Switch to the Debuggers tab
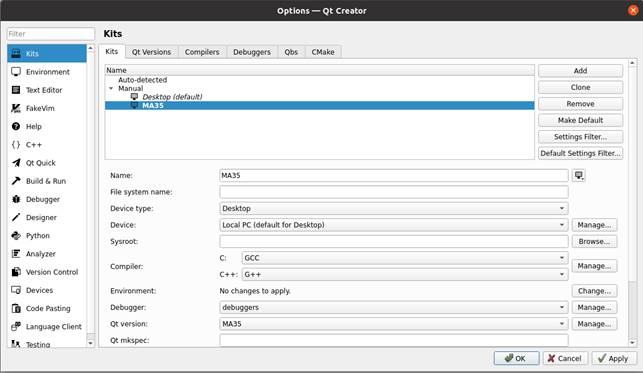643x373 pixels. (252, 52)
